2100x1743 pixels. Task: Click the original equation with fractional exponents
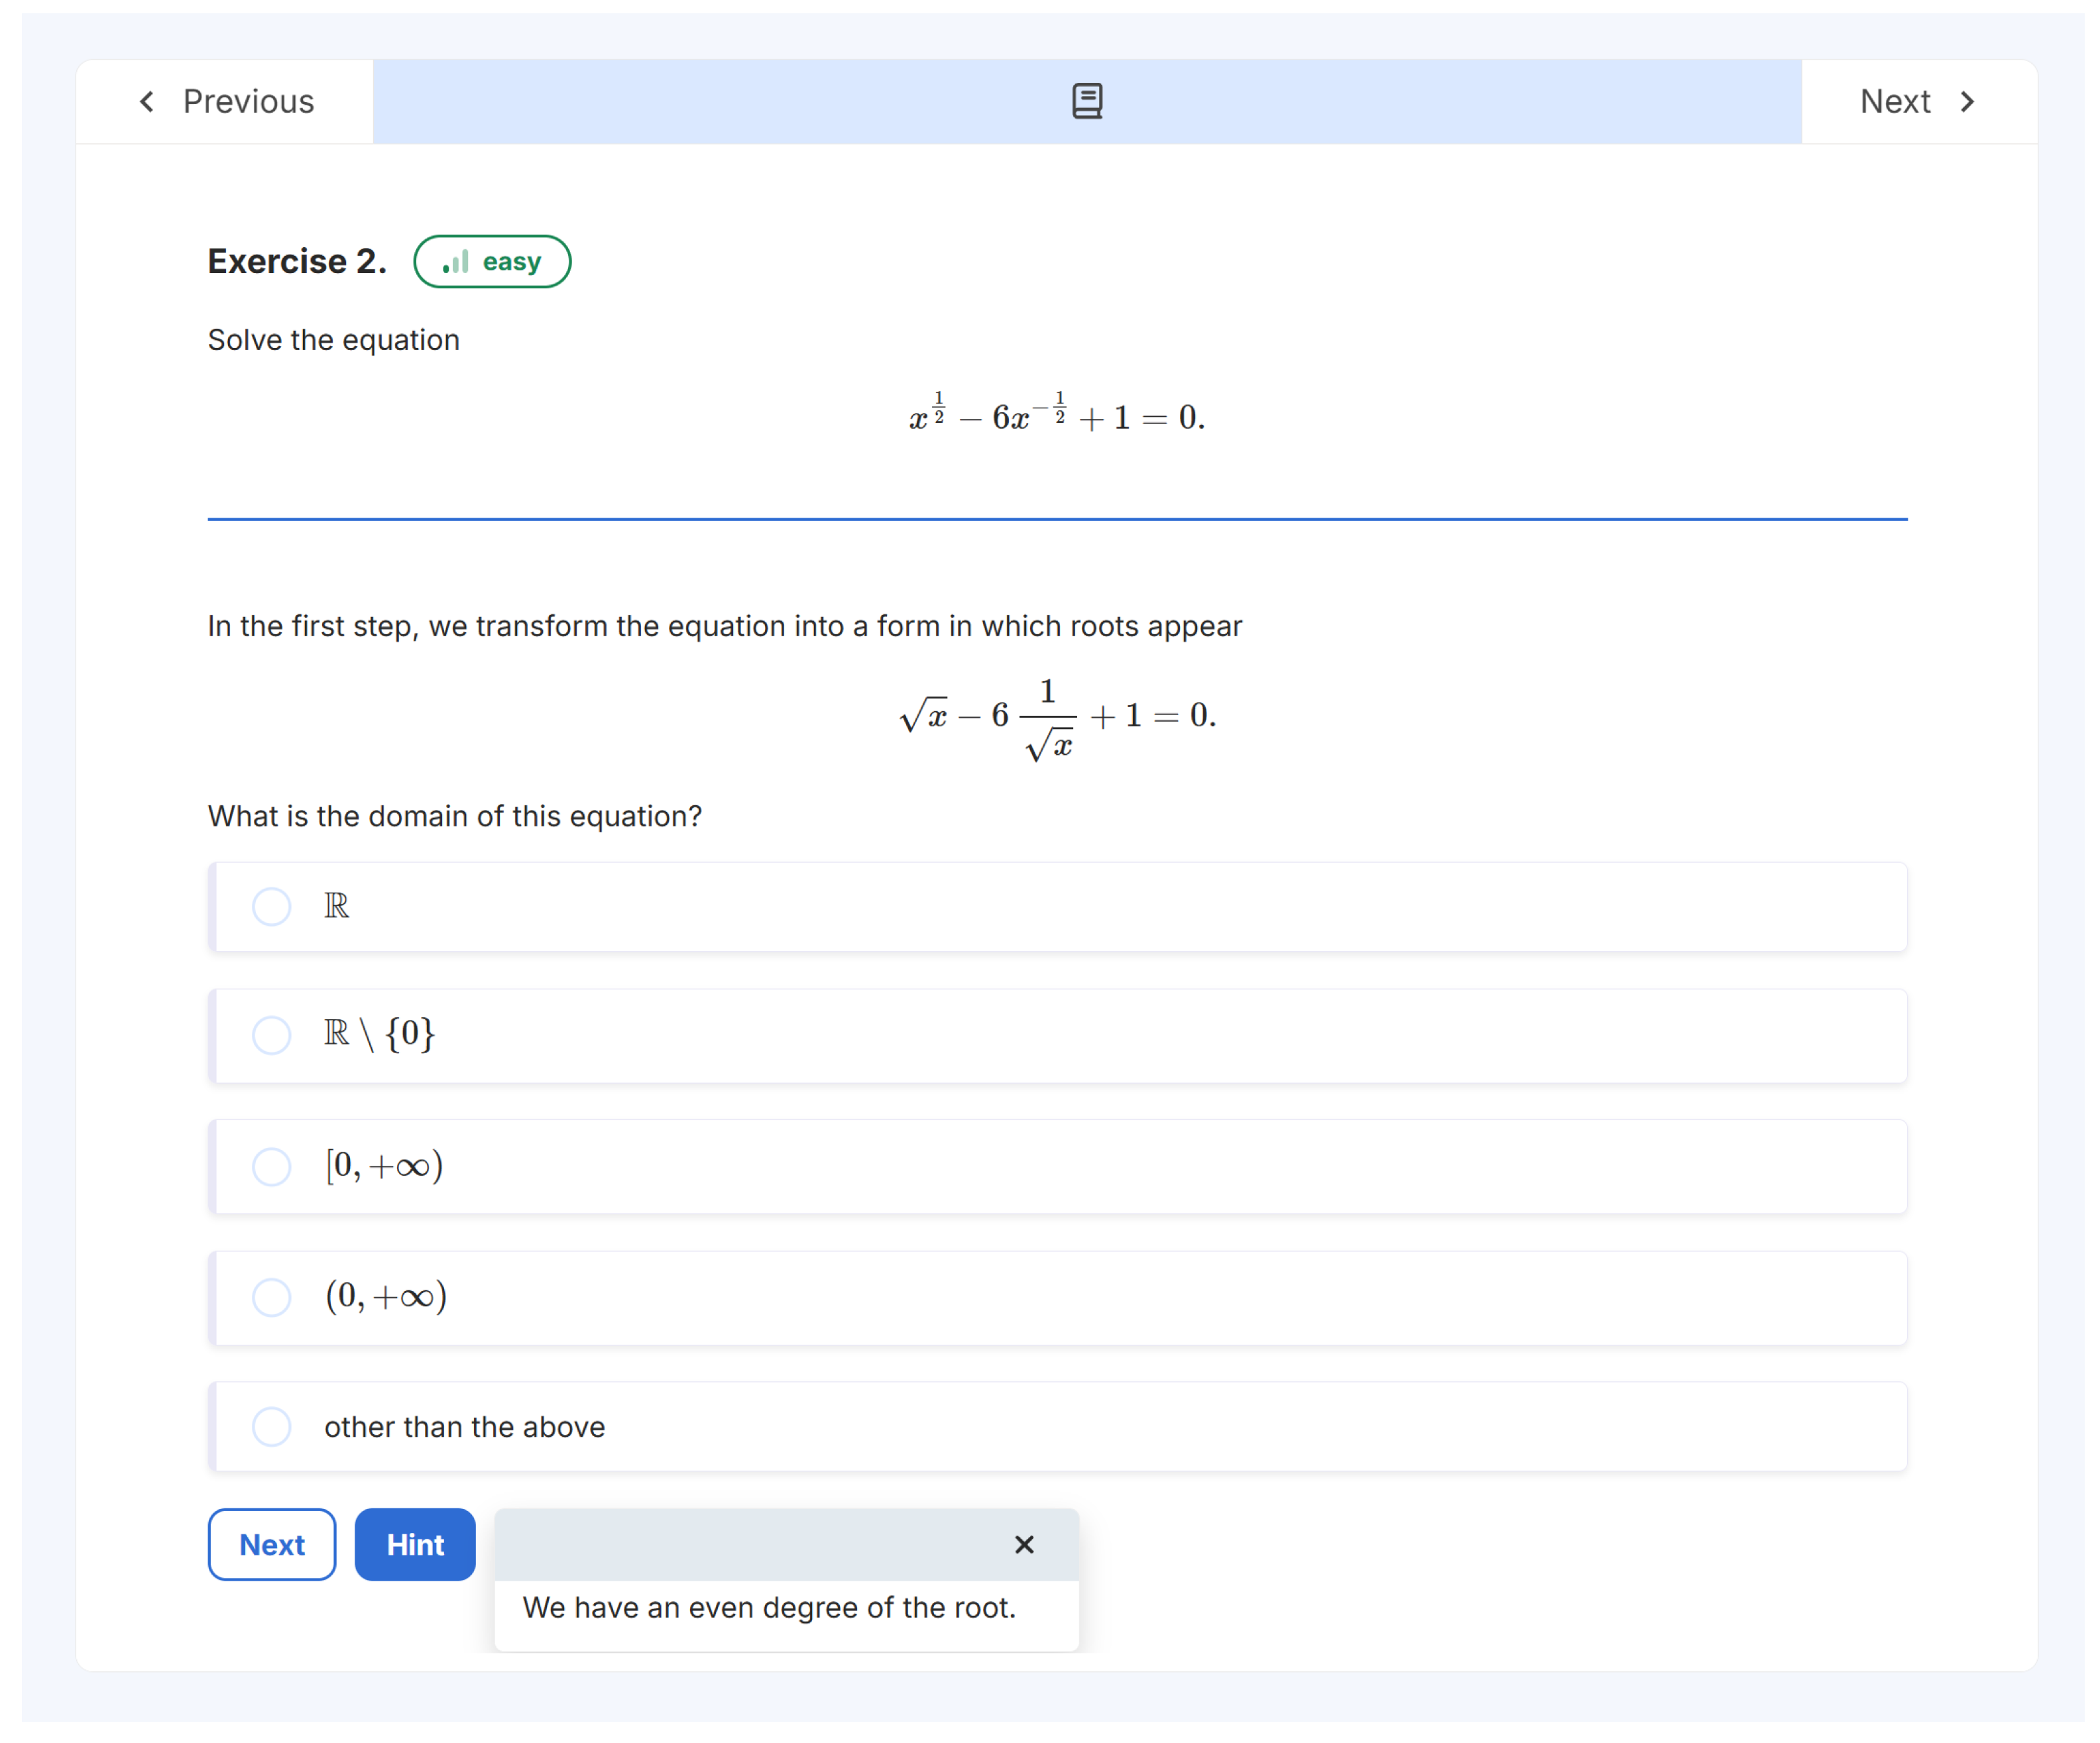pos(1056,415)
